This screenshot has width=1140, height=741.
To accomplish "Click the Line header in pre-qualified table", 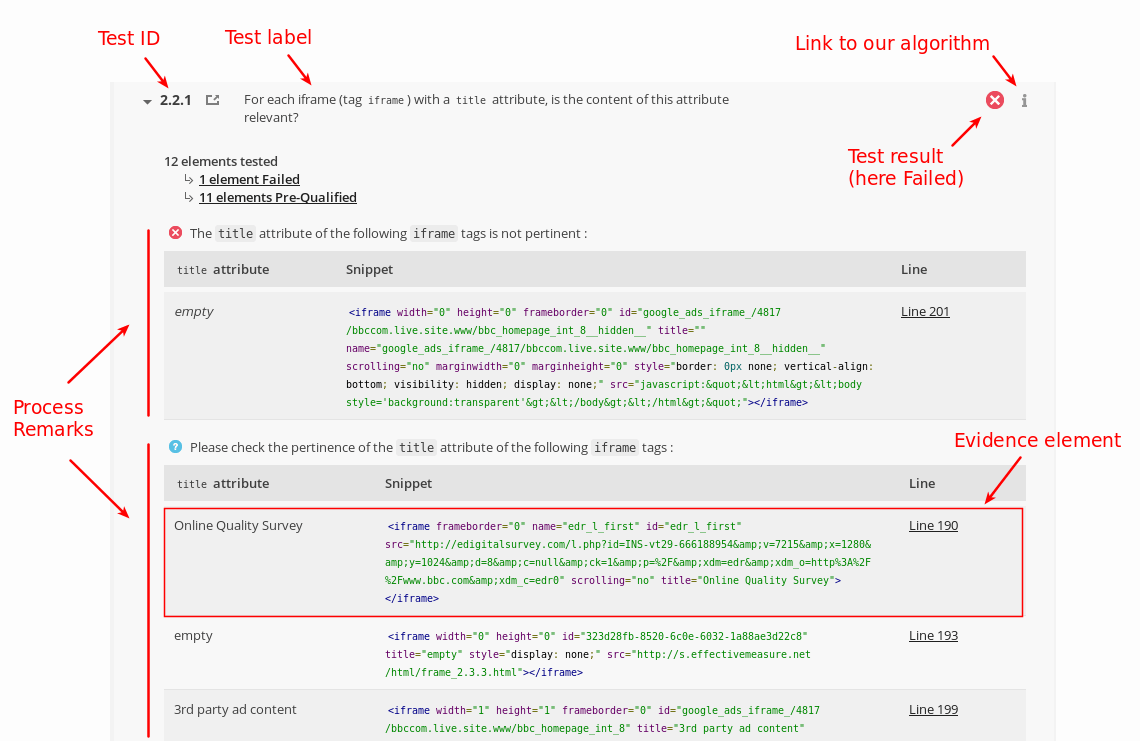I will (x=922, y=483).
